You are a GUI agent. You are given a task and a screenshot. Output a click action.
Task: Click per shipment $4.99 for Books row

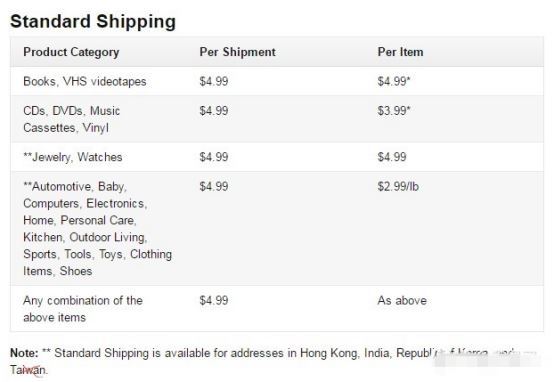coord(214,81)
